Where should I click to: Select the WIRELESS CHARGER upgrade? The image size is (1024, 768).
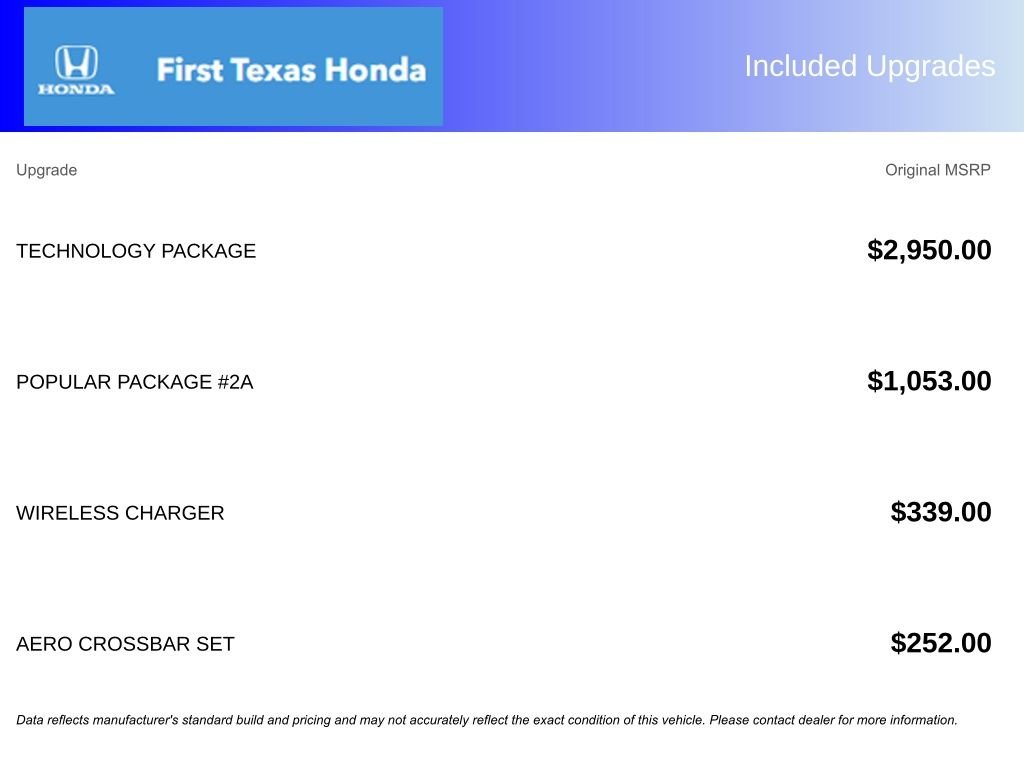[x=120, y=513]
